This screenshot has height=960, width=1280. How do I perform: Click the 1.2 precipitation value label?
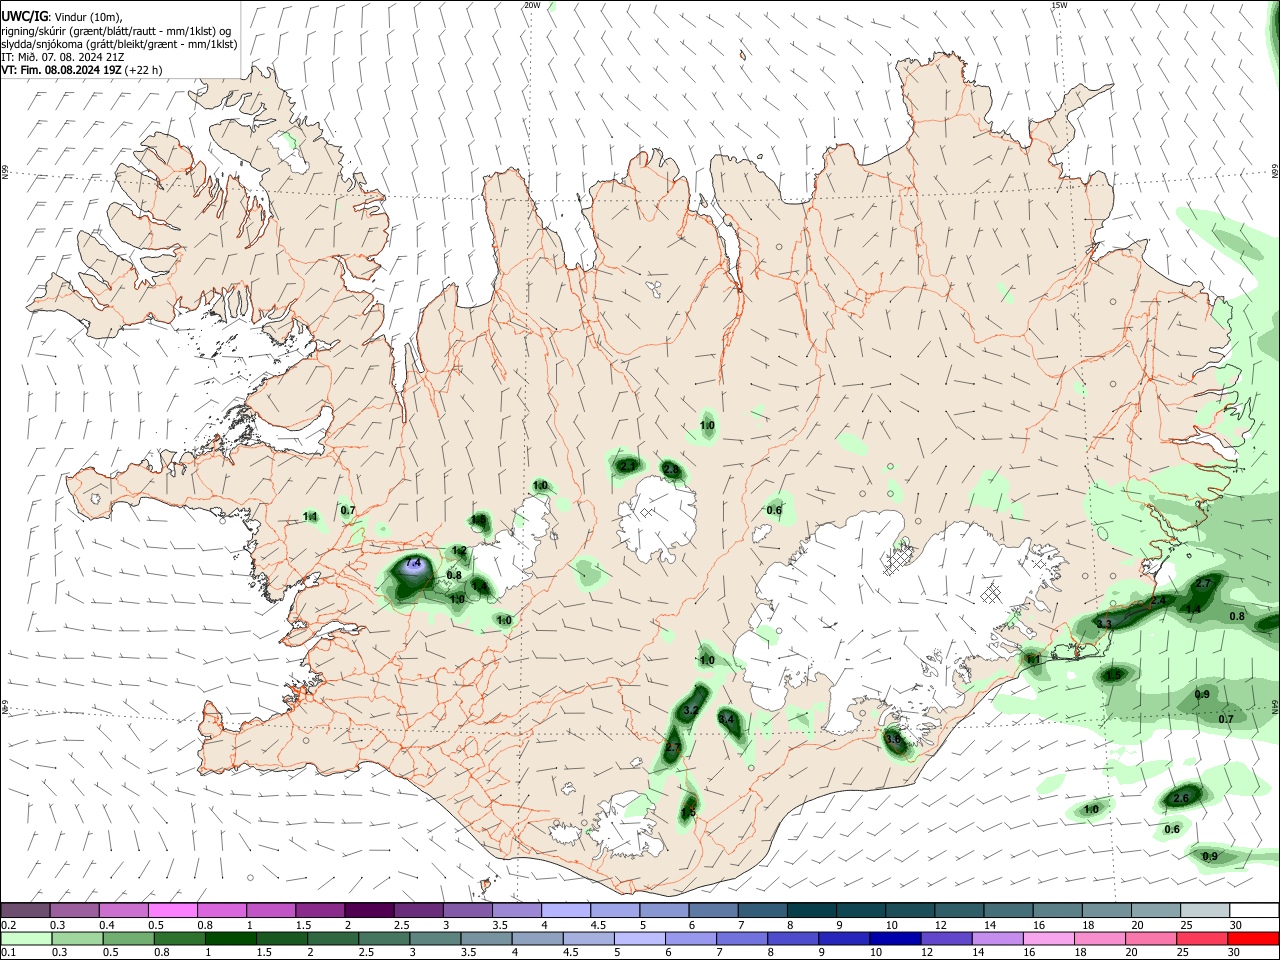click(x=459, y=551)
